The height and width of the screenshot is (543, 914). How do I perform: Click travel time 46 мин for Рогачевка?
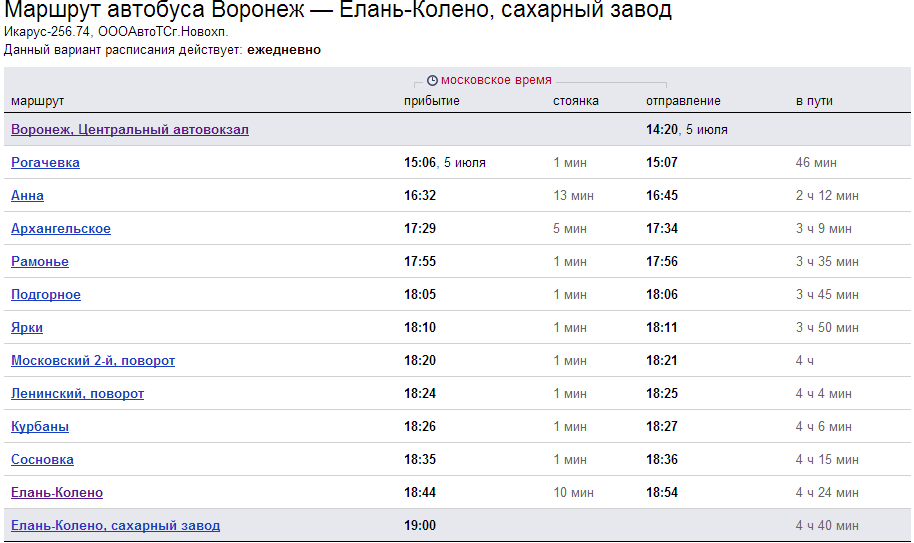tap(816, 163)
